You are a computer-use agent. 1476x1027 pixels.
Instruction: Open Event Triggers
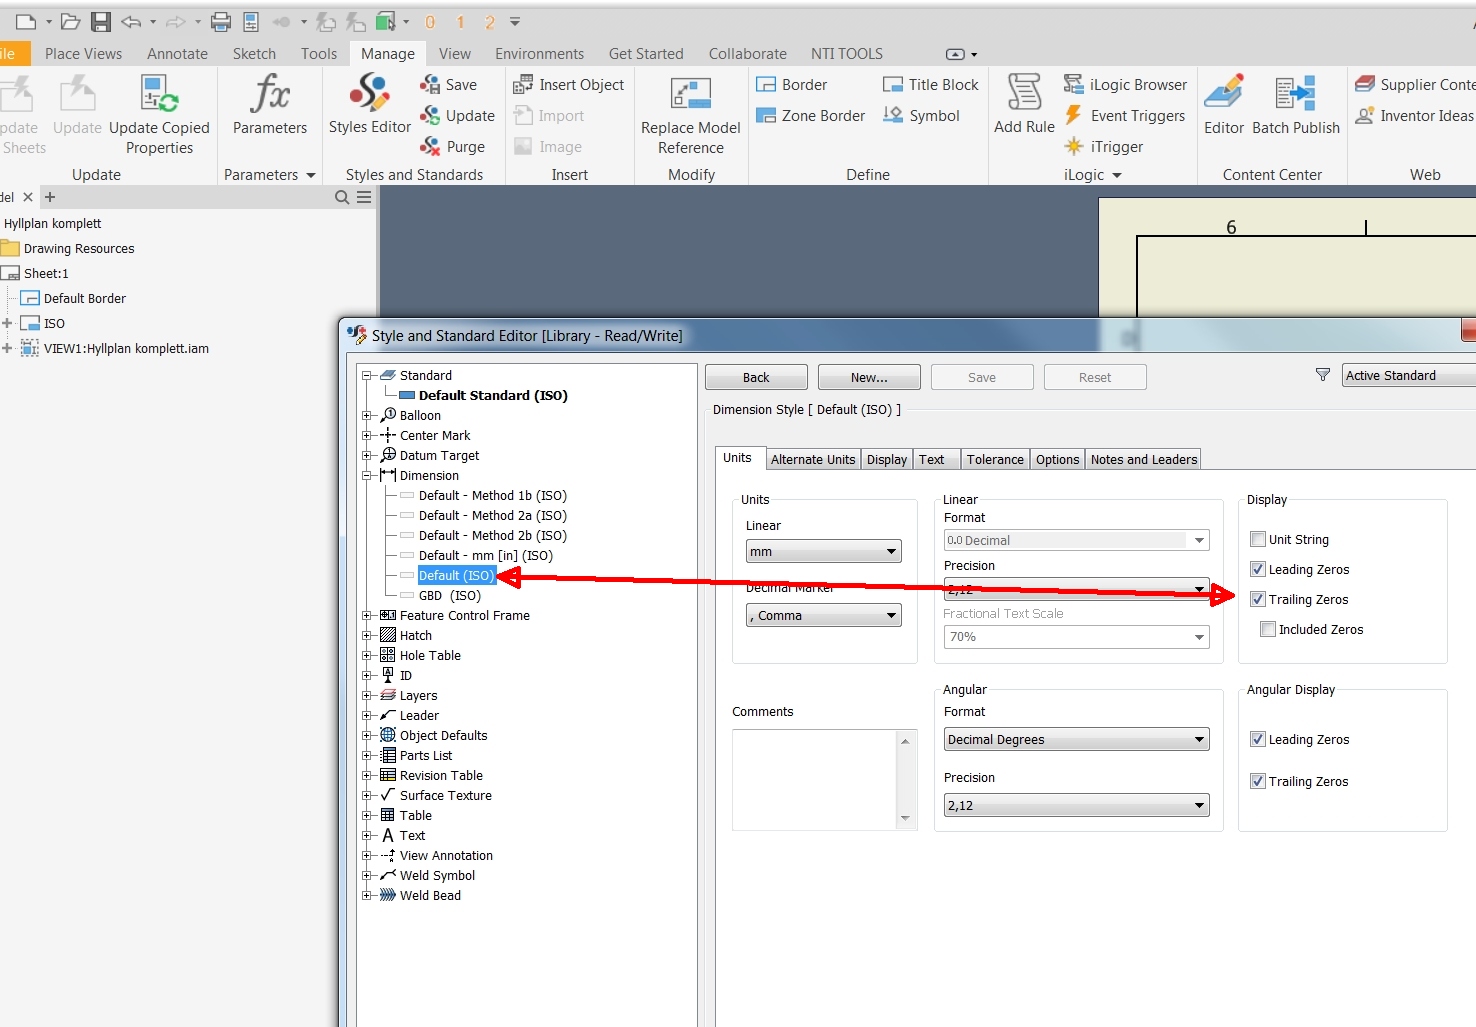click(x=1125, y=116)
